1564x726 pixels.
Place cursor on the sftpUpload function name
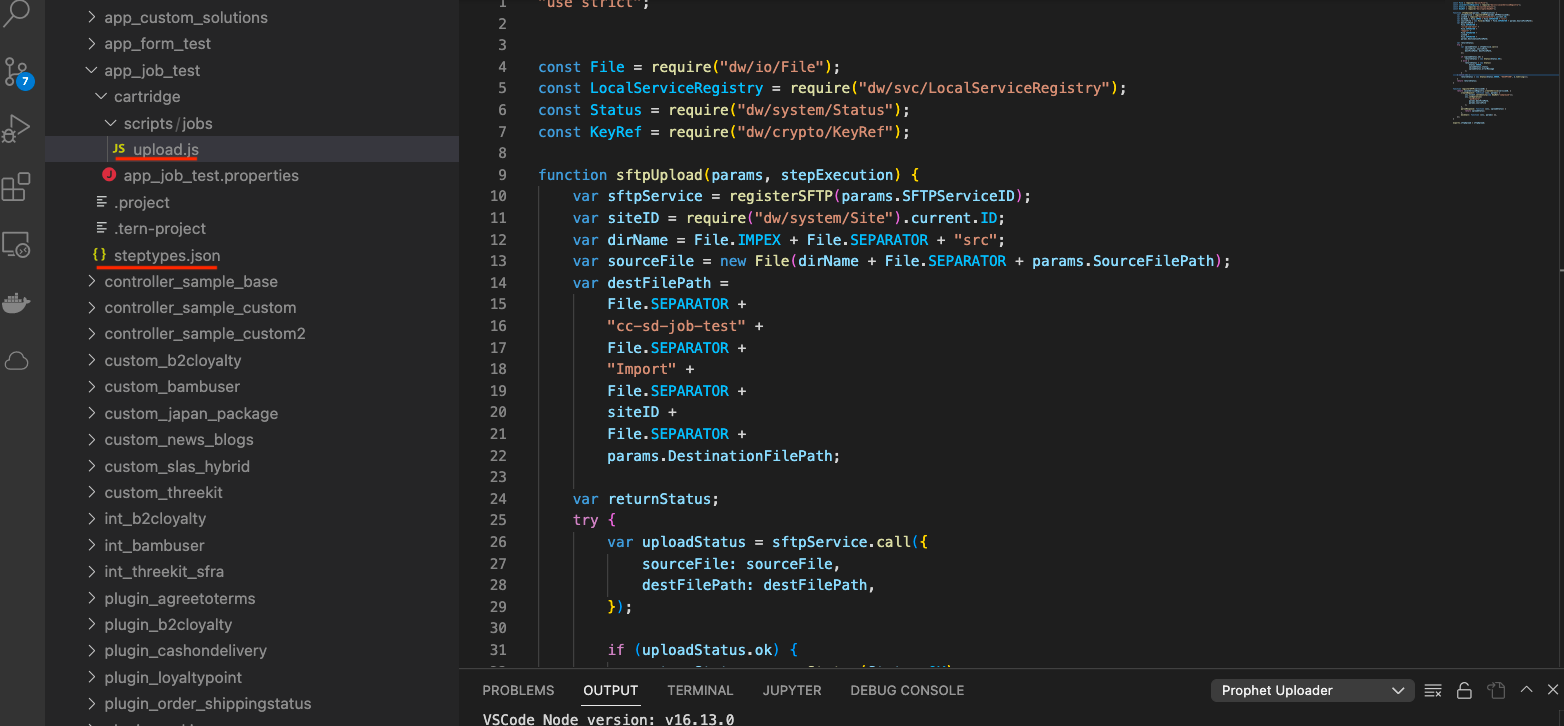[x=659, y=174]
